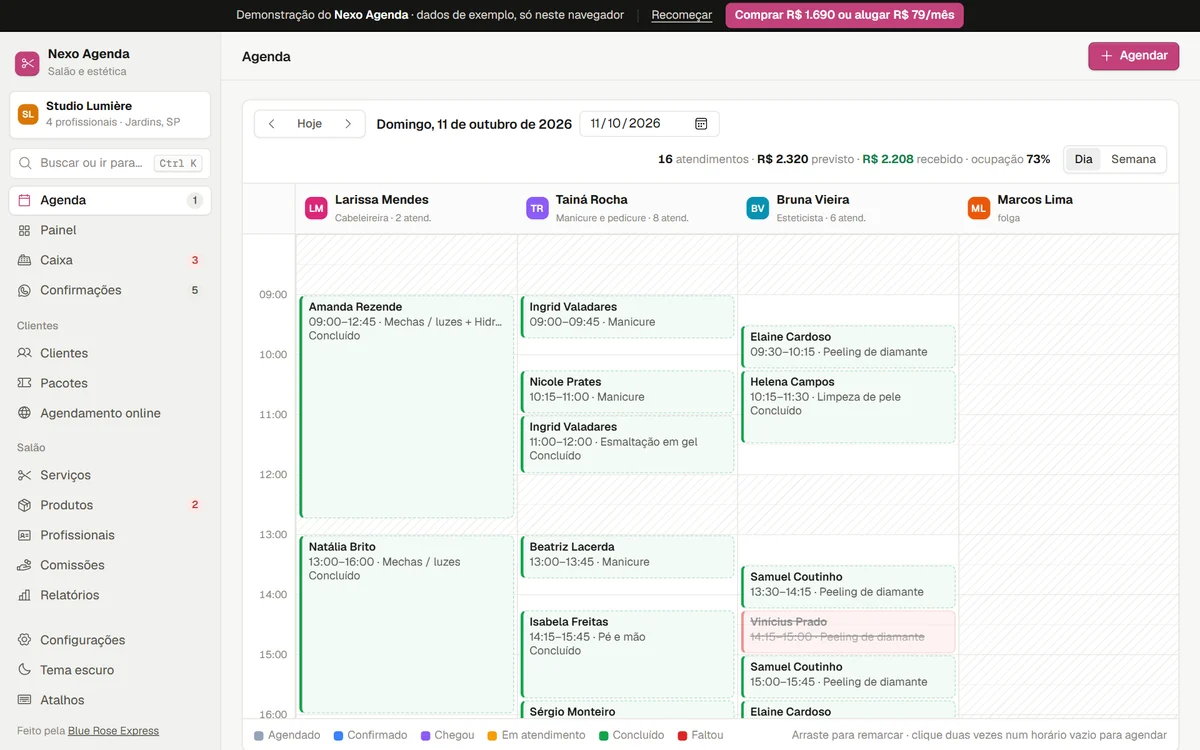Click the gear icon beside Configurações

25,640
